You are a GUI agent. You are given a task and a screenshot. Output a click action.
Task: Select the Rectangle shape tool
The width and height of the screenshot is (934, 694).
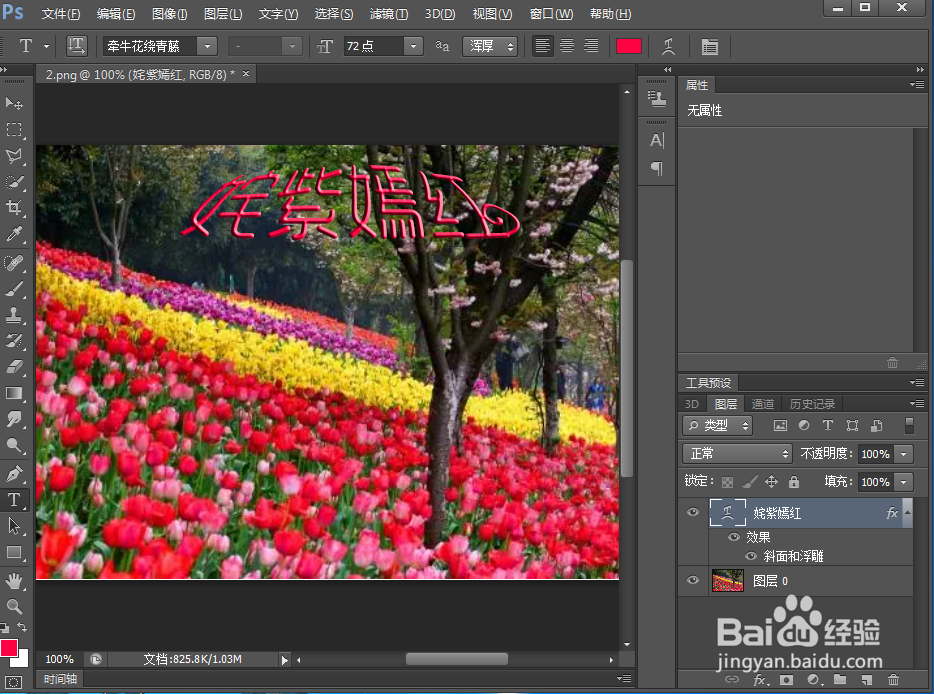tap(14, 552)
